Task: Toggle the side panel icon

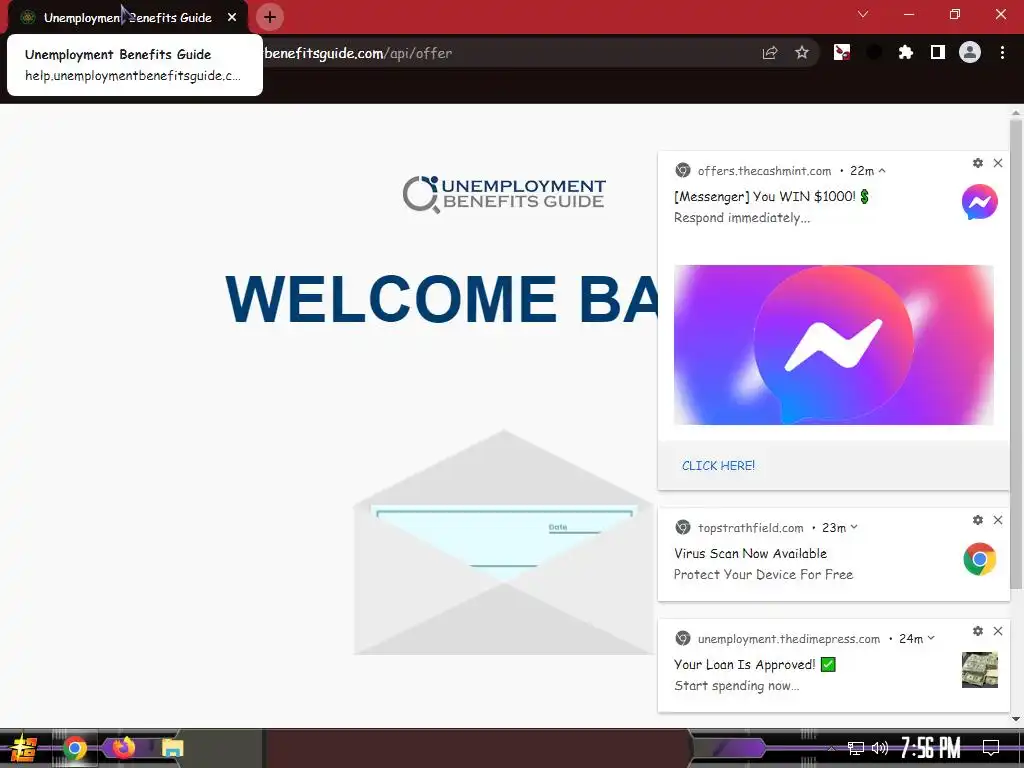Action: (938, 53)
